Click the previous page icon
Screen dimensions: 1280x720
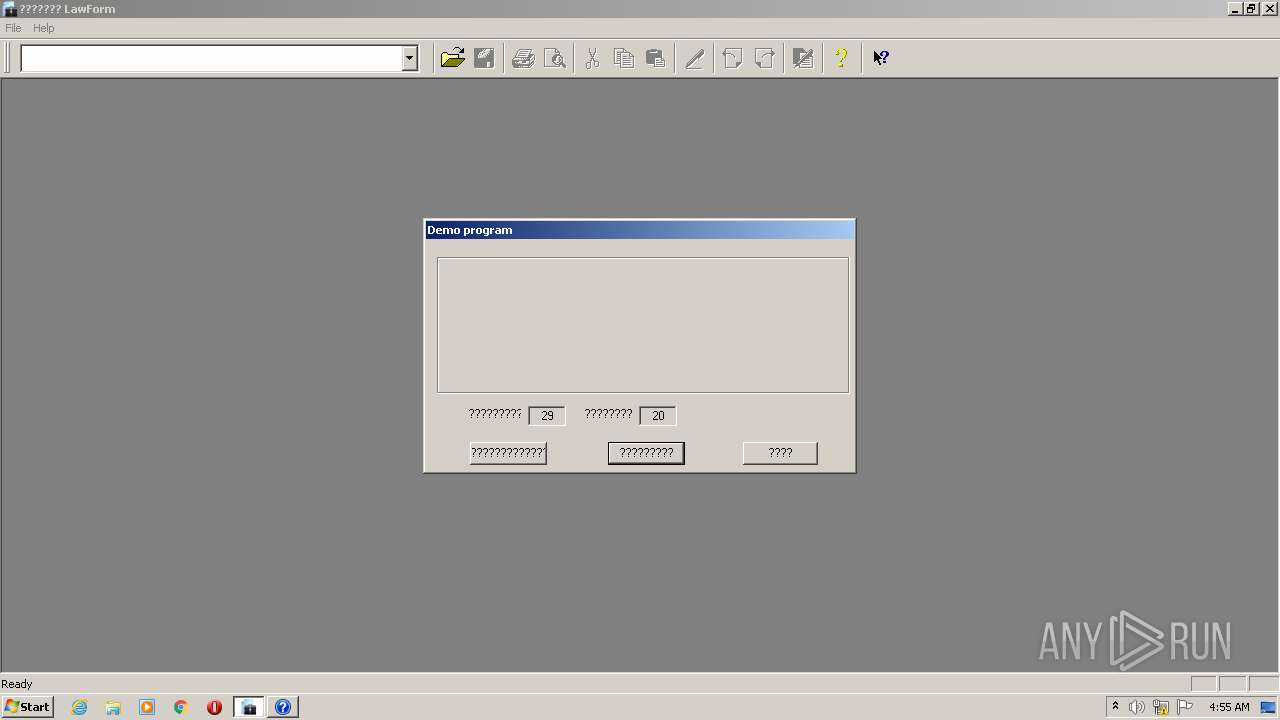732,58
